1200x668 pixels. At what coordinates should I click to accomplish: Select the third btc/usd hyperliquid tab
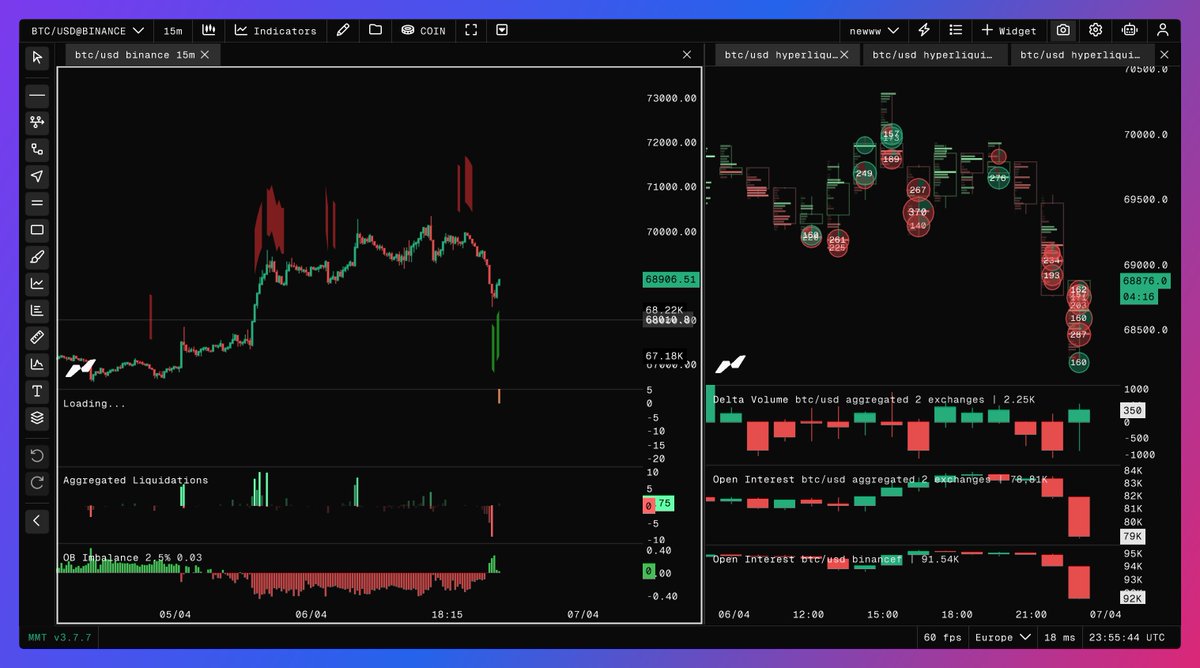pos(1084,55)
